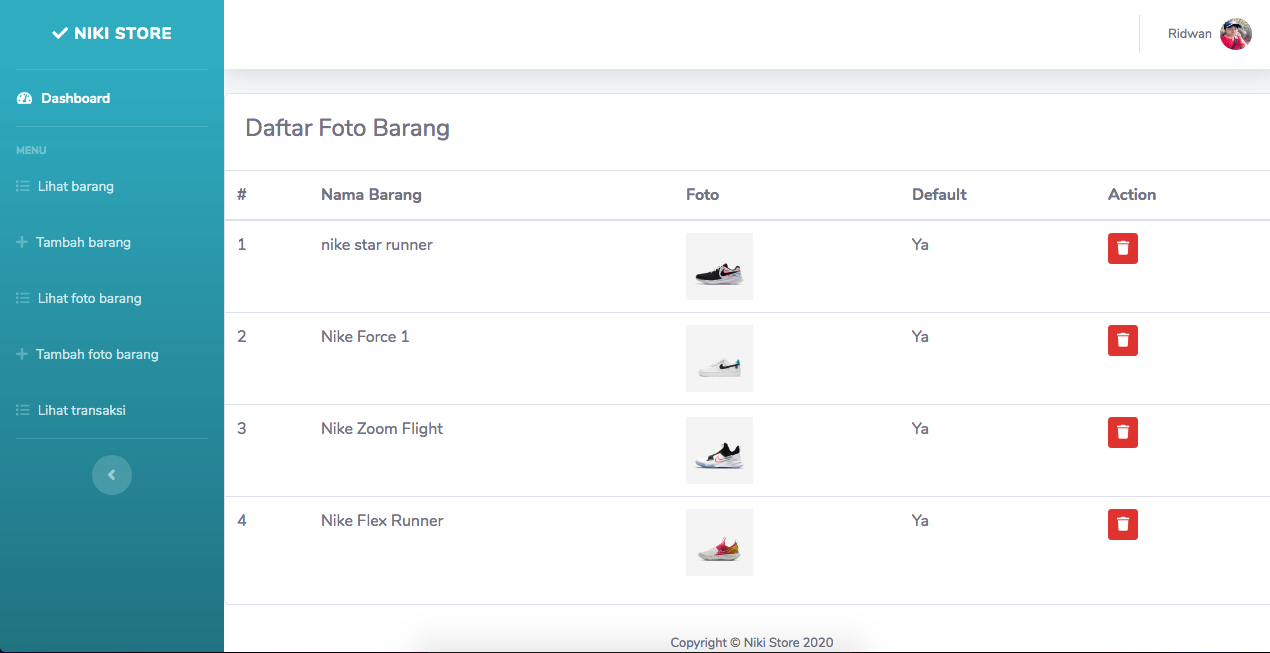Open the nike star runner shoe thumbnail
Screen dimensions: 1270x653
719,266
